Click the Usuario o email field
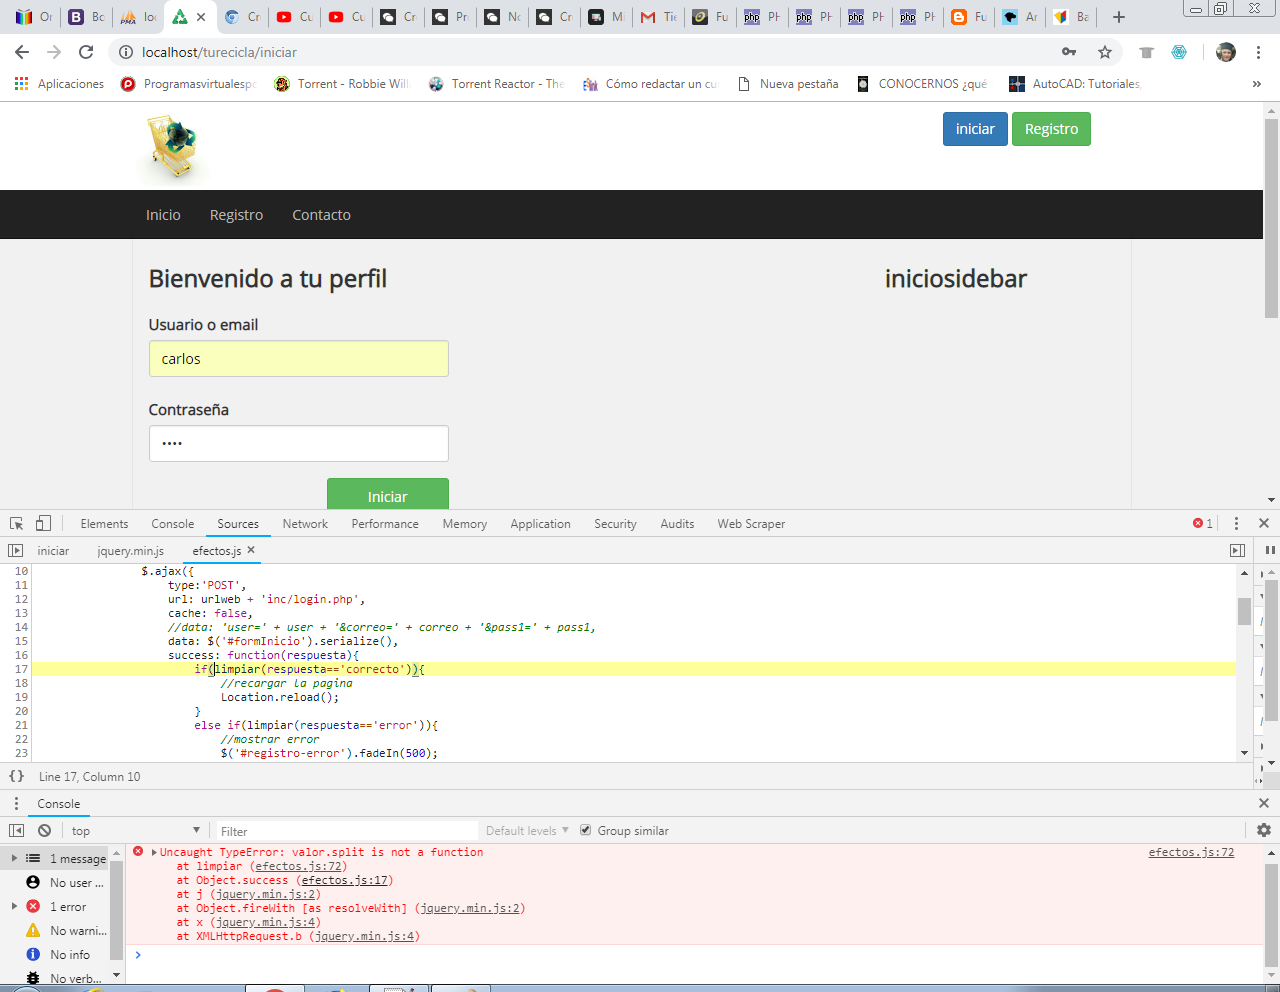The height and width of the screenshot is (992, 1280). click(298, 359)
